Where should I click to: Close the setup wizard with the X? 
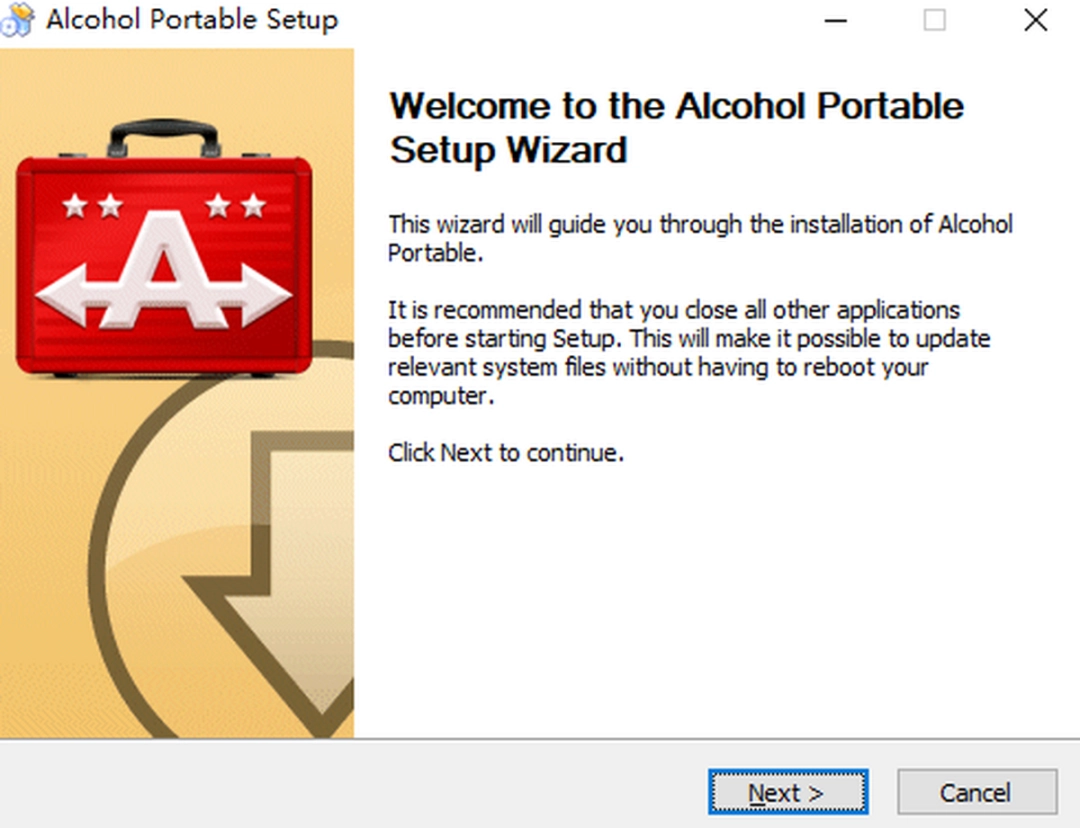(x=1035, y=20)
